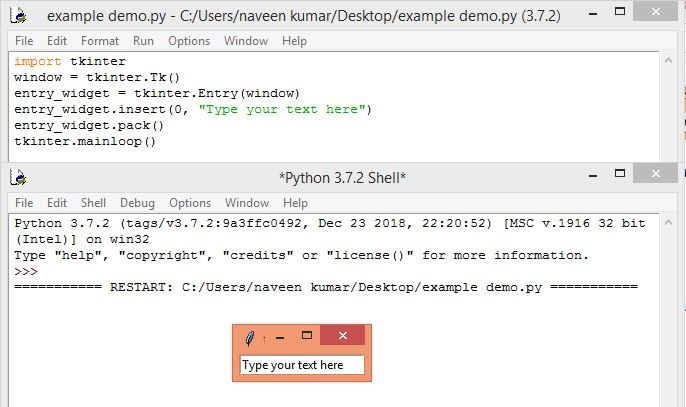Open Window menu in the editor window
This screenshot has height=407, width=686.
click(246, 41)
